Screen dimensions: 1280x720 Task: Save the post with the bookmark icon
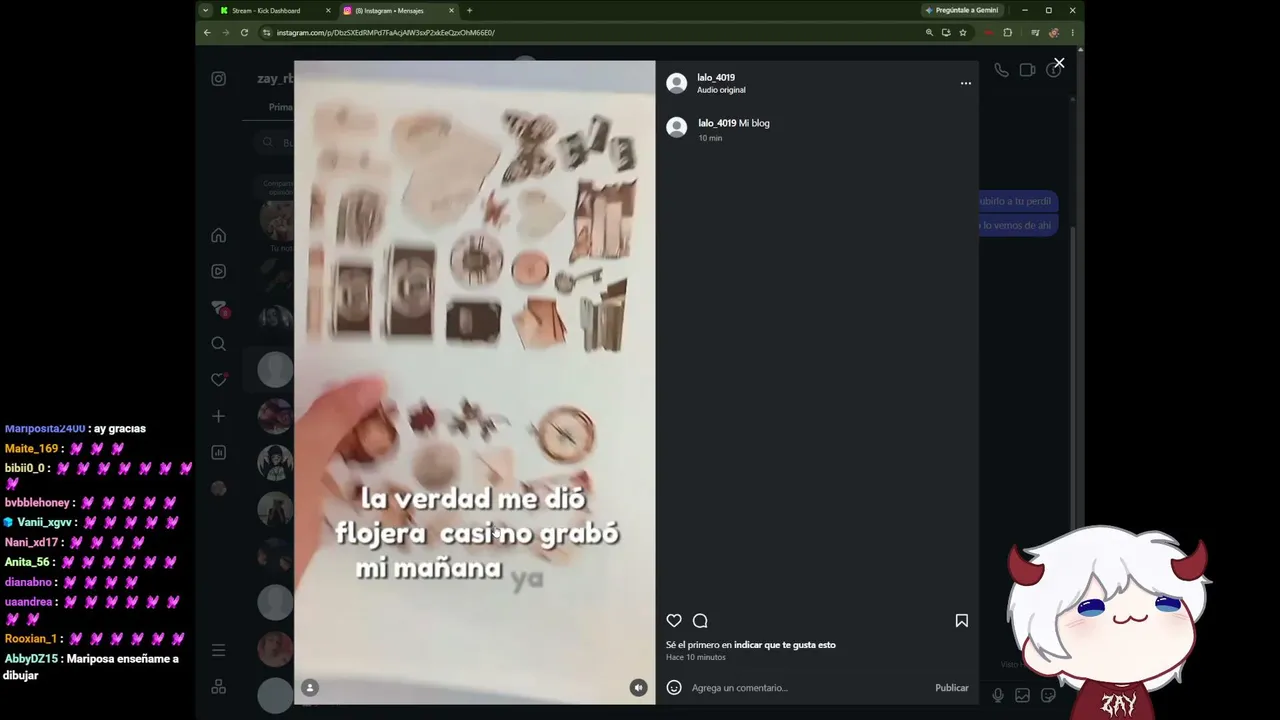(962, 621)
